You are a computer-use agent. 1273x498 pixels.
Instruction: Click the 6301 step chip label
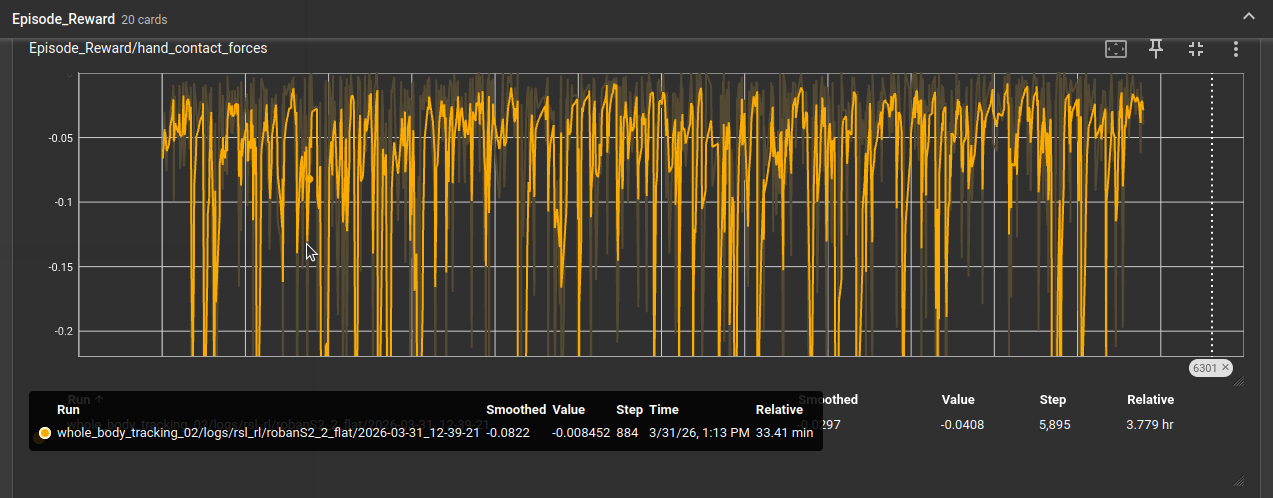point(1204,368)
